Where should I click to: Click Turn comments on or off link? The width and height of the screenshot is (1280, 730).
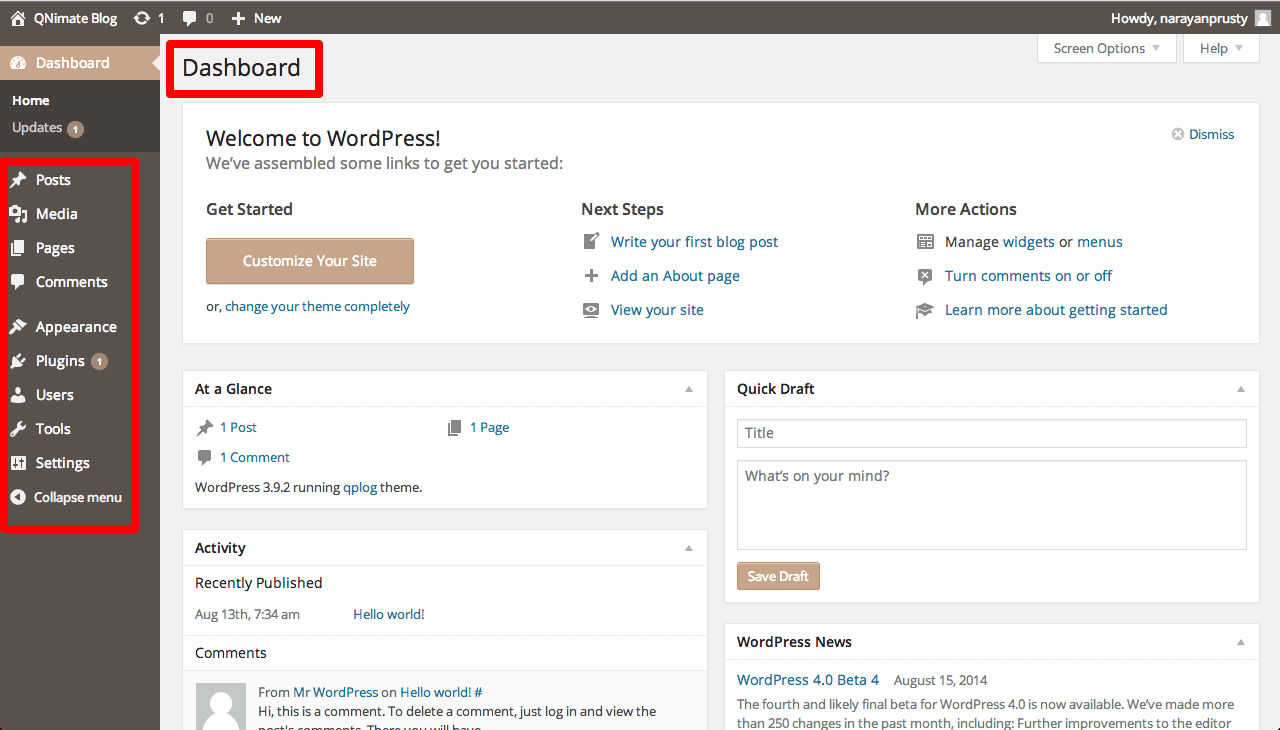1028,276
